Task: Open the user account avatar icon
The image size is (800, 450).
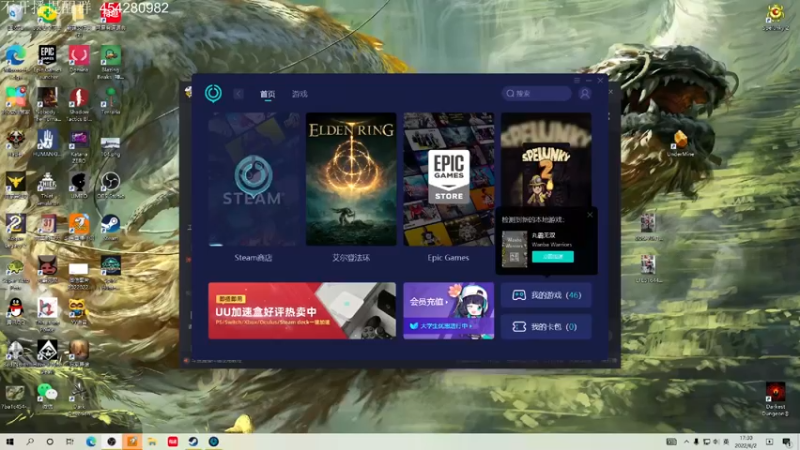Action: (585, 93)
